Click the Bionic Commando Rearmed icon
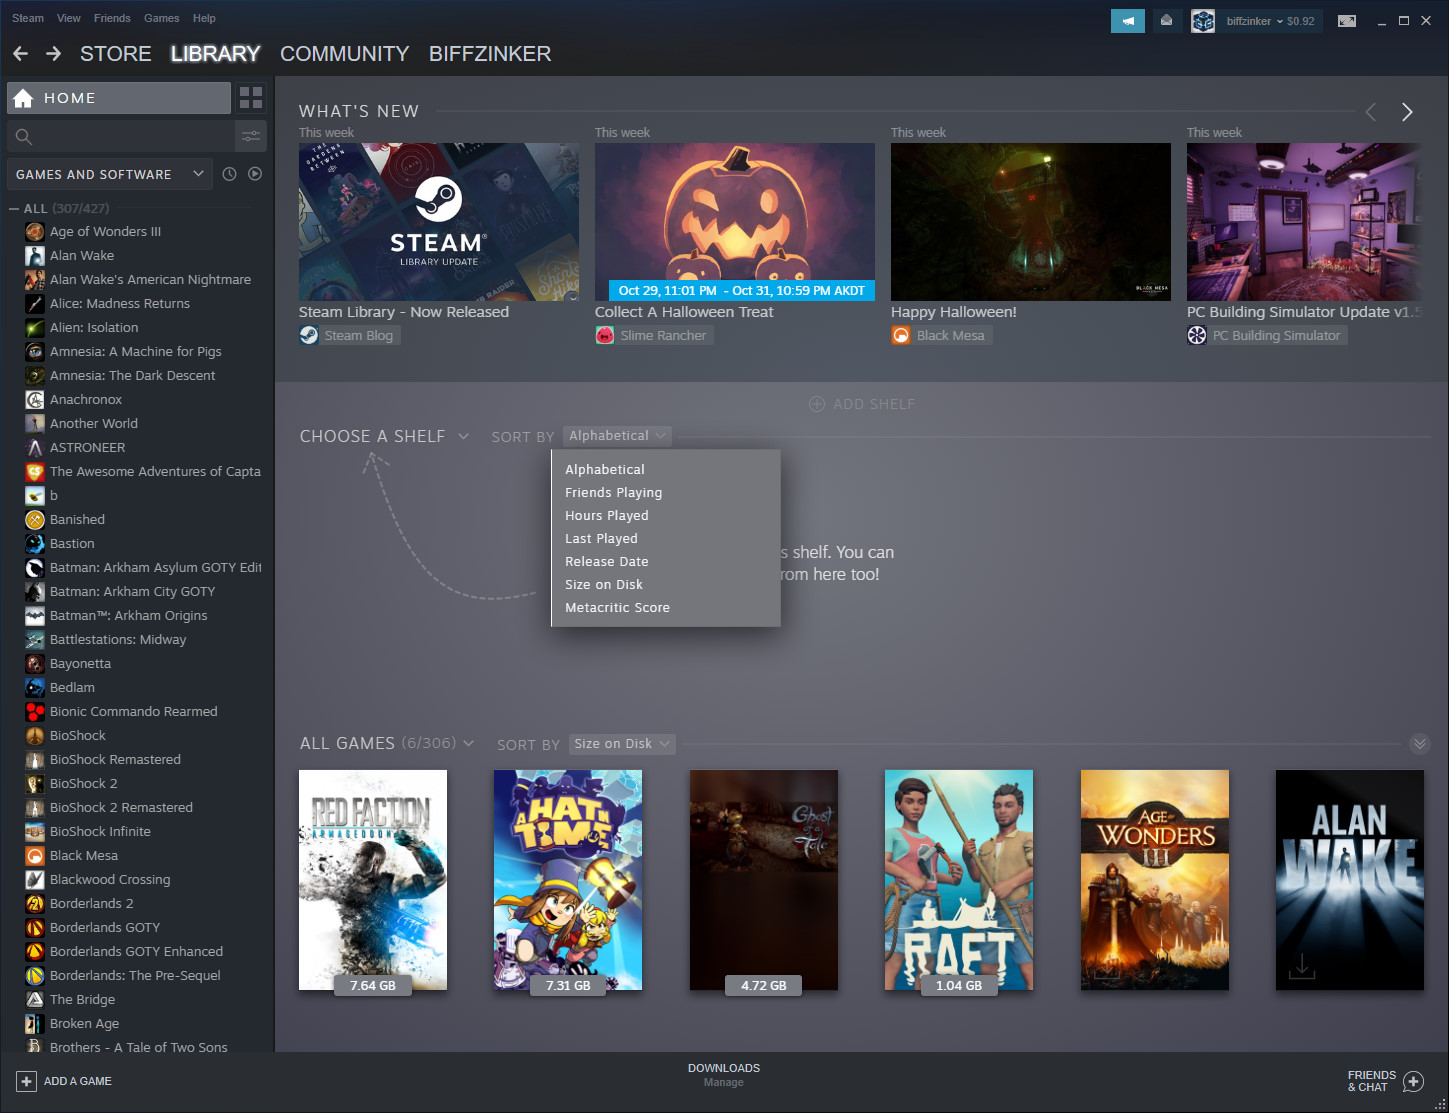 (x=35, y=711)
